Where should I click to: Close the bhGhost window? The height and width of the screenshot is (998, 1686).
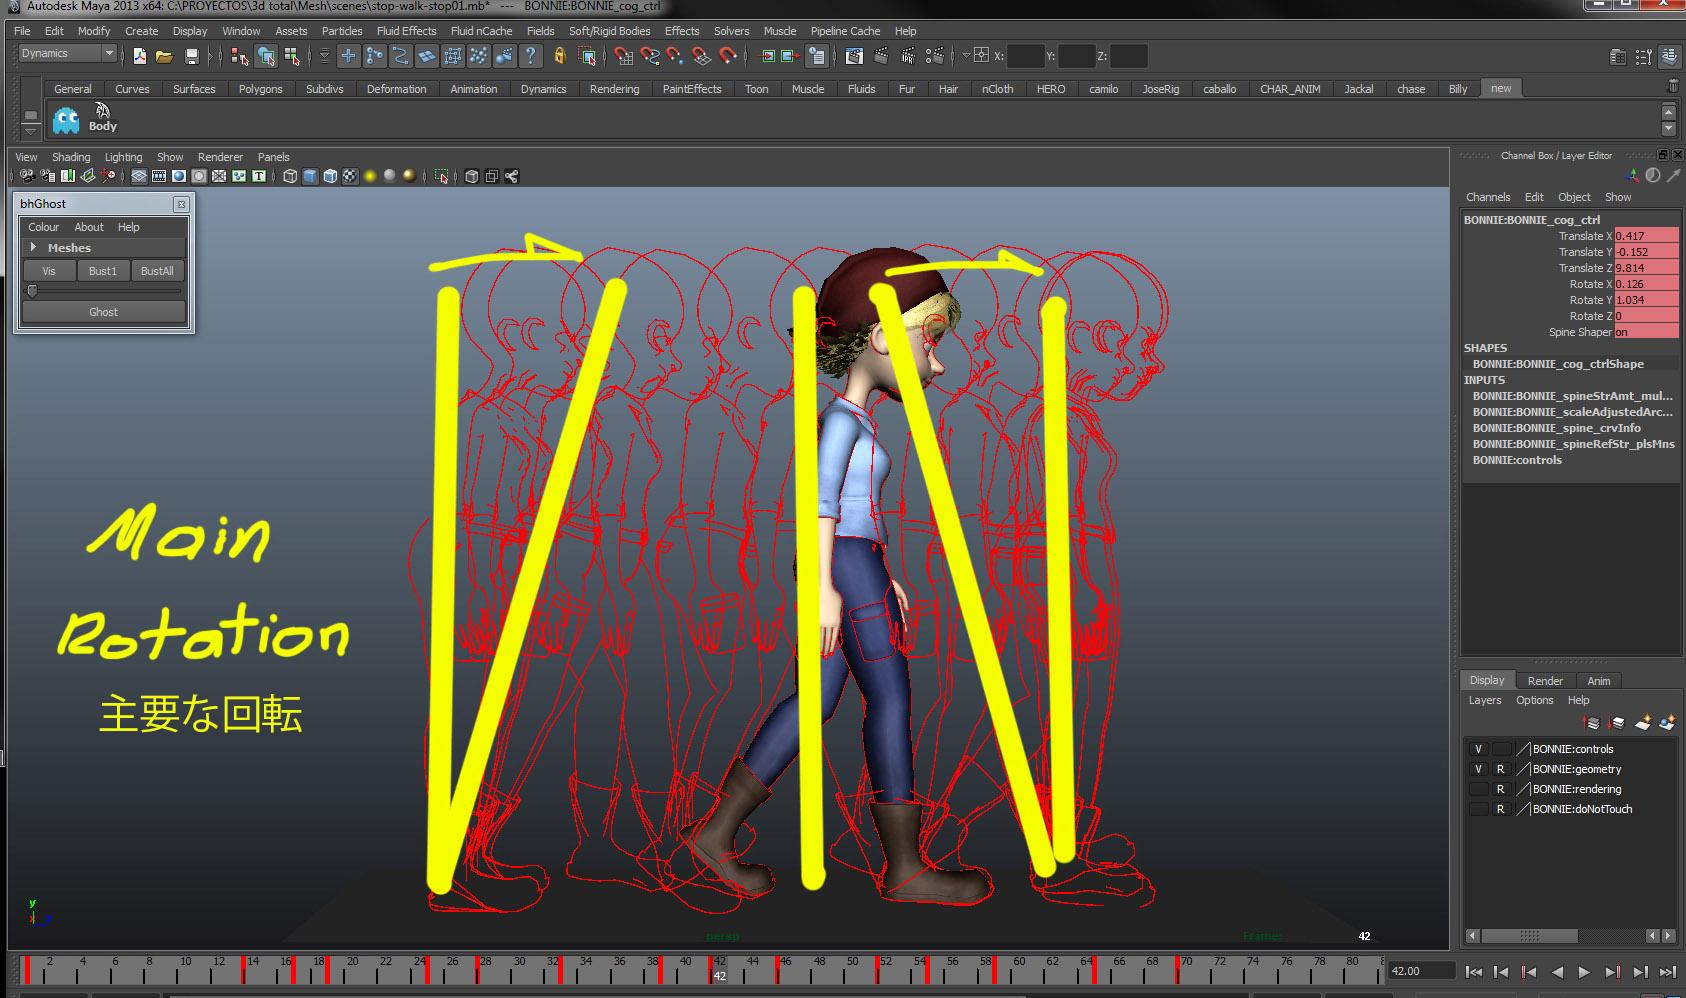[x=181, y=204]
